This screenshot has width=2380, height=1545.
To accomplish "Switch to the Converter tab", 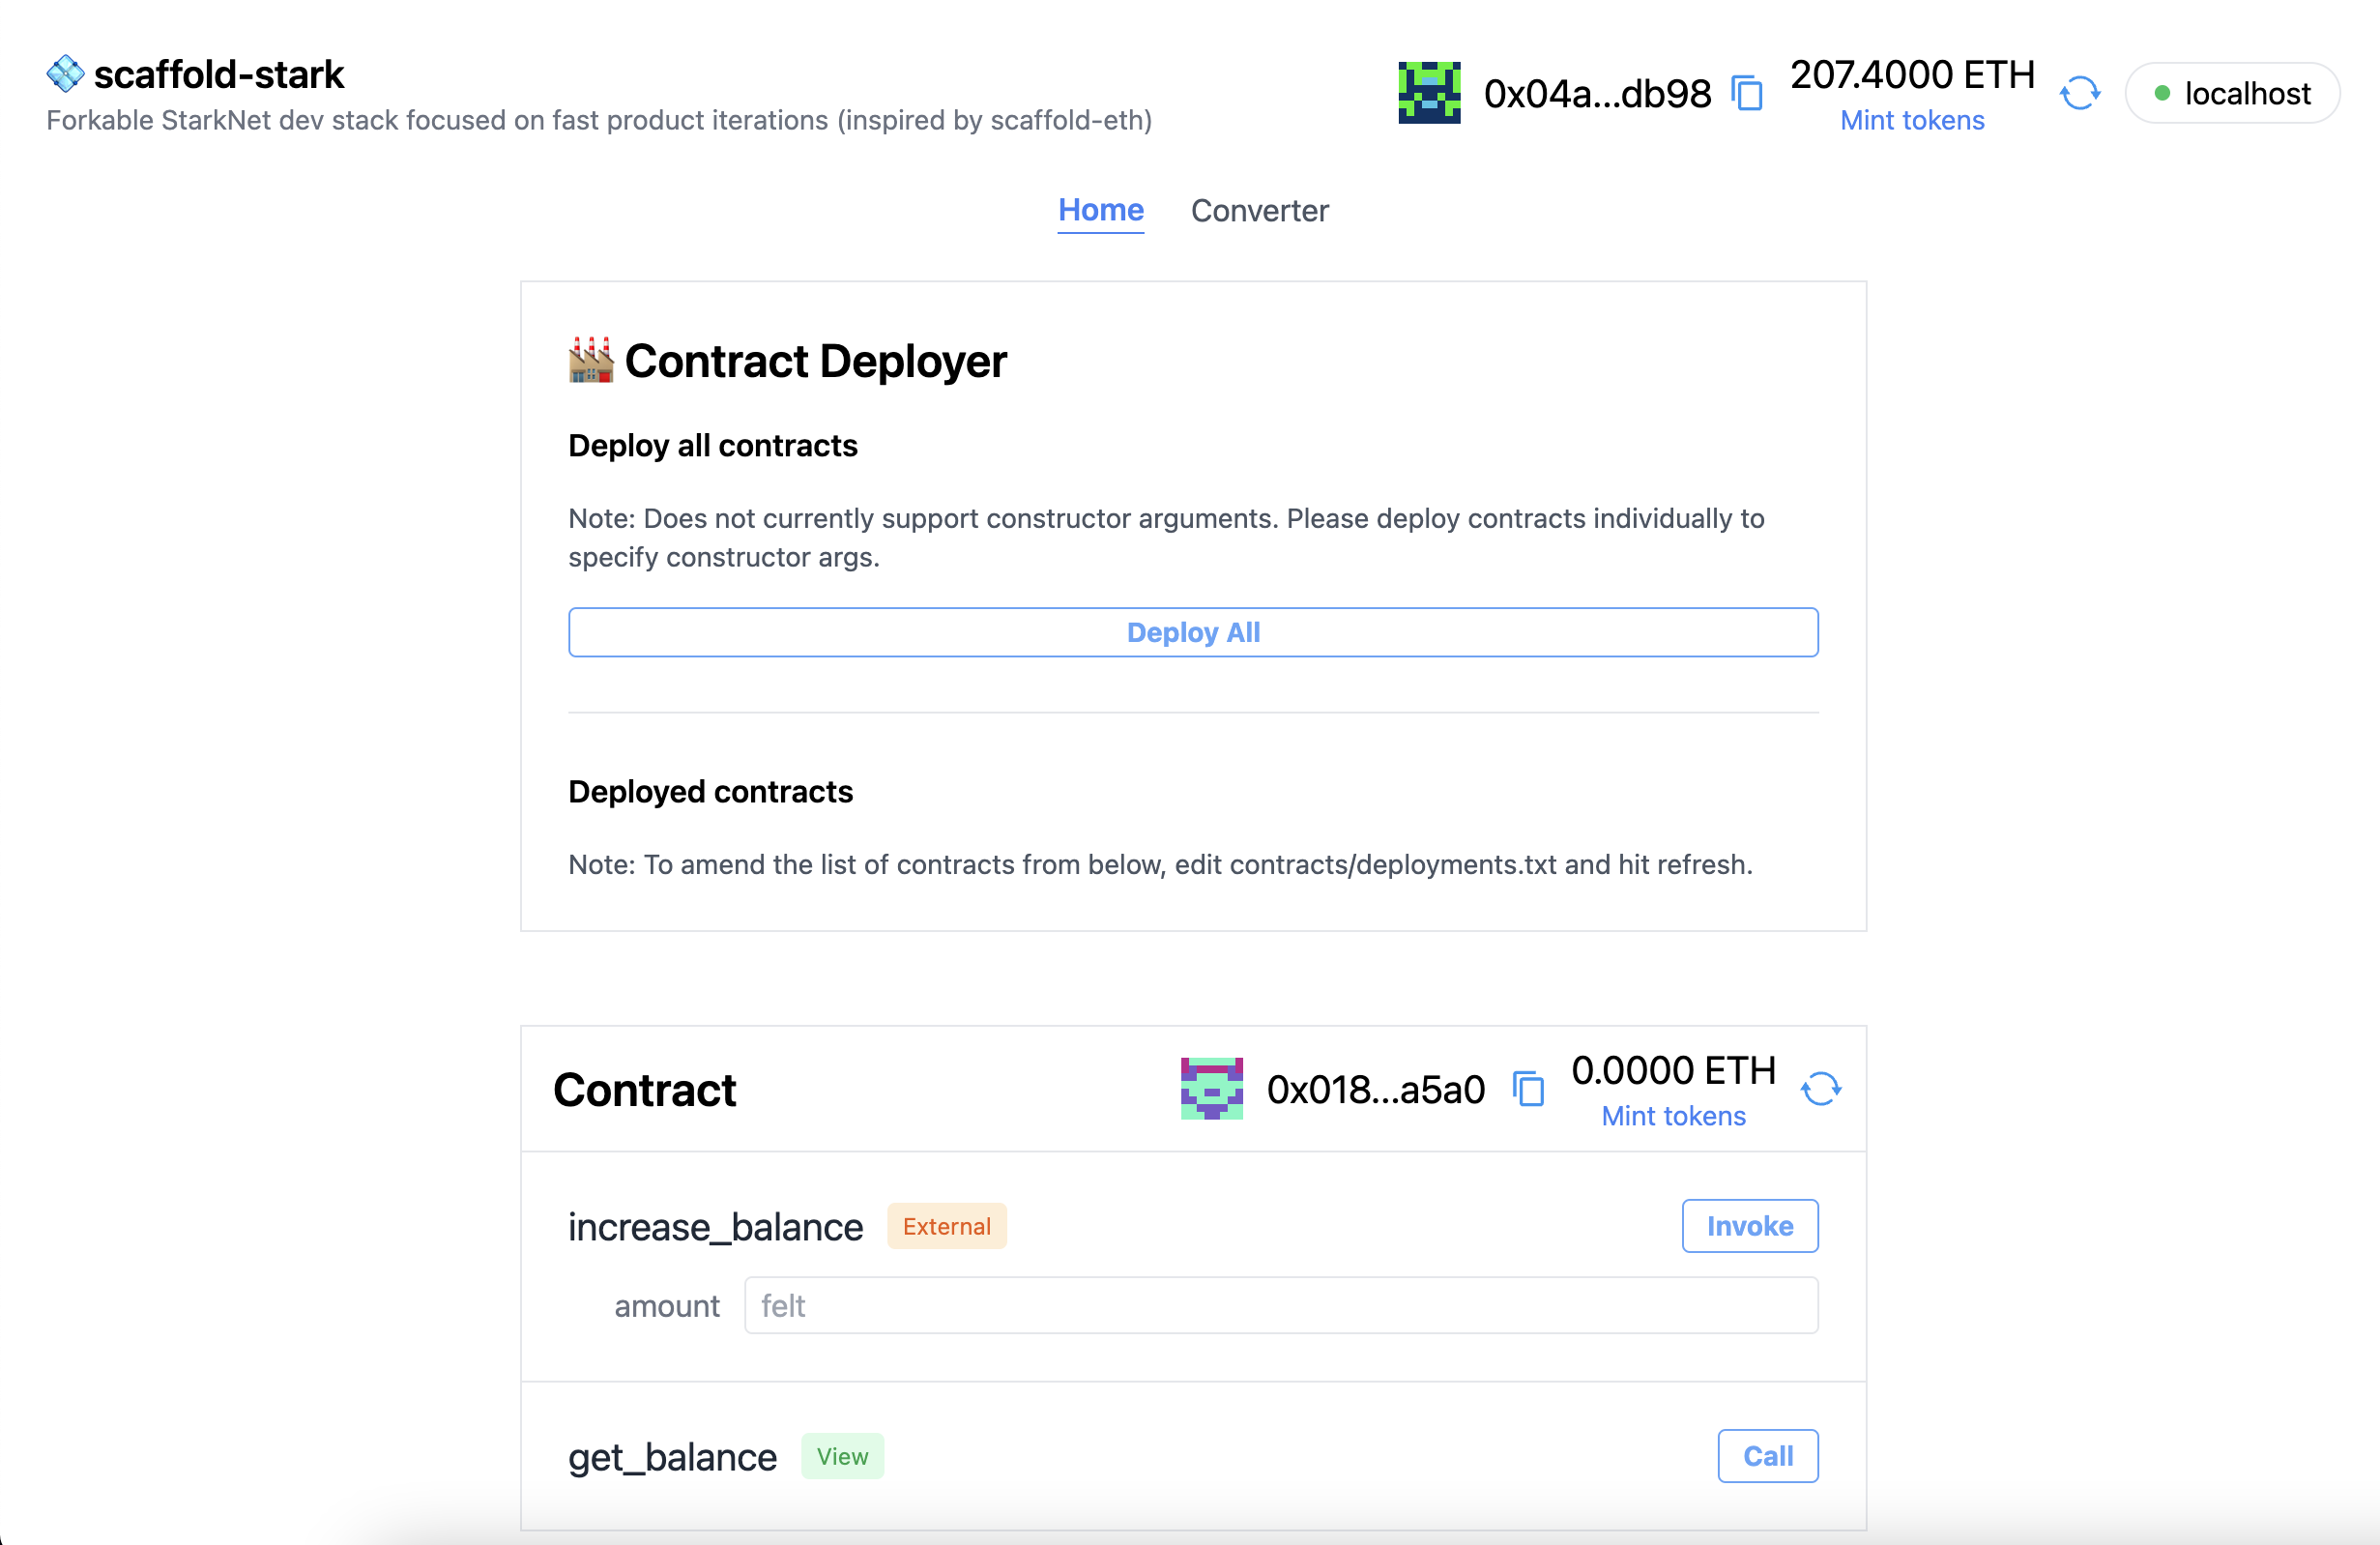I will point(1259,211).
